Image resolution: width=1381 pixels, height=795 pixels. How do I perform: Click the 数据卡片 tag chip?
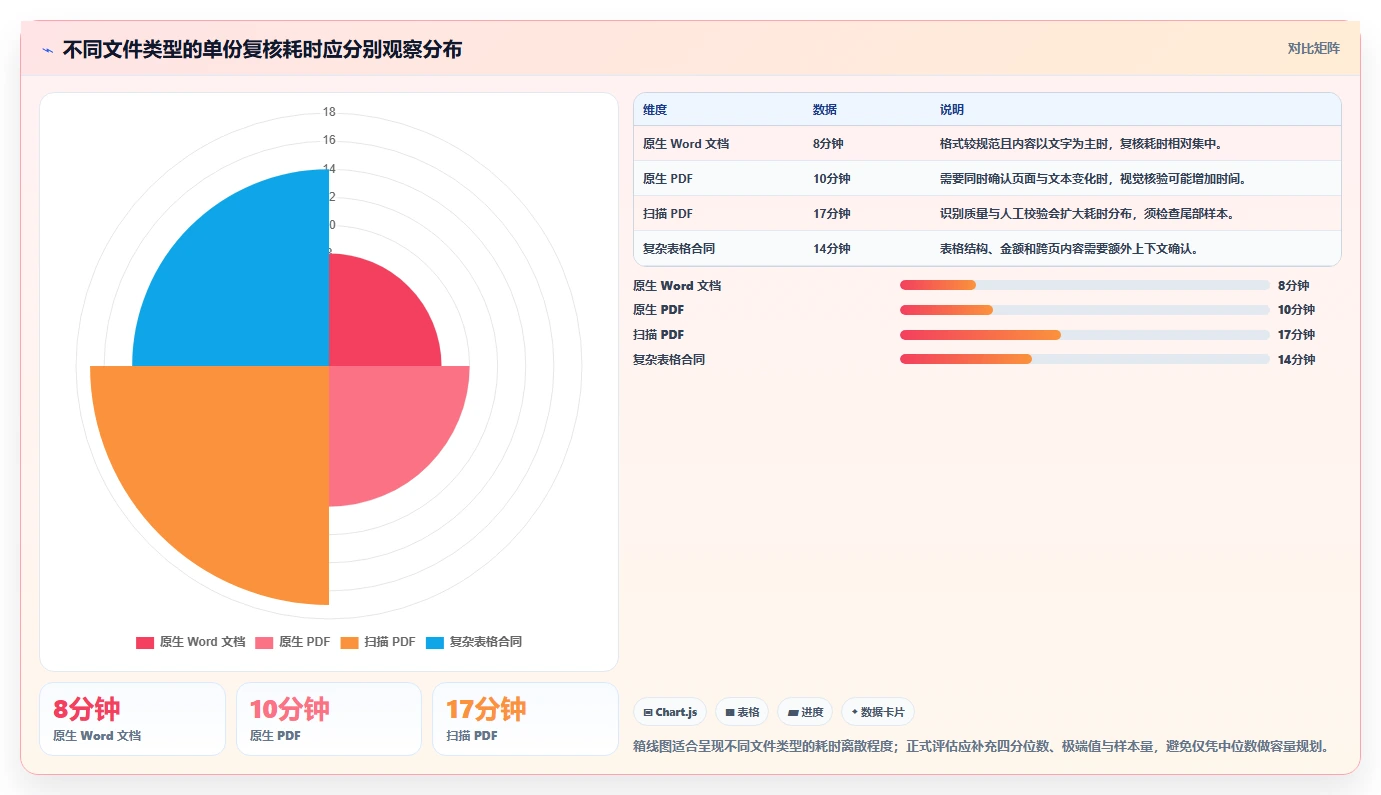point(878,712)
